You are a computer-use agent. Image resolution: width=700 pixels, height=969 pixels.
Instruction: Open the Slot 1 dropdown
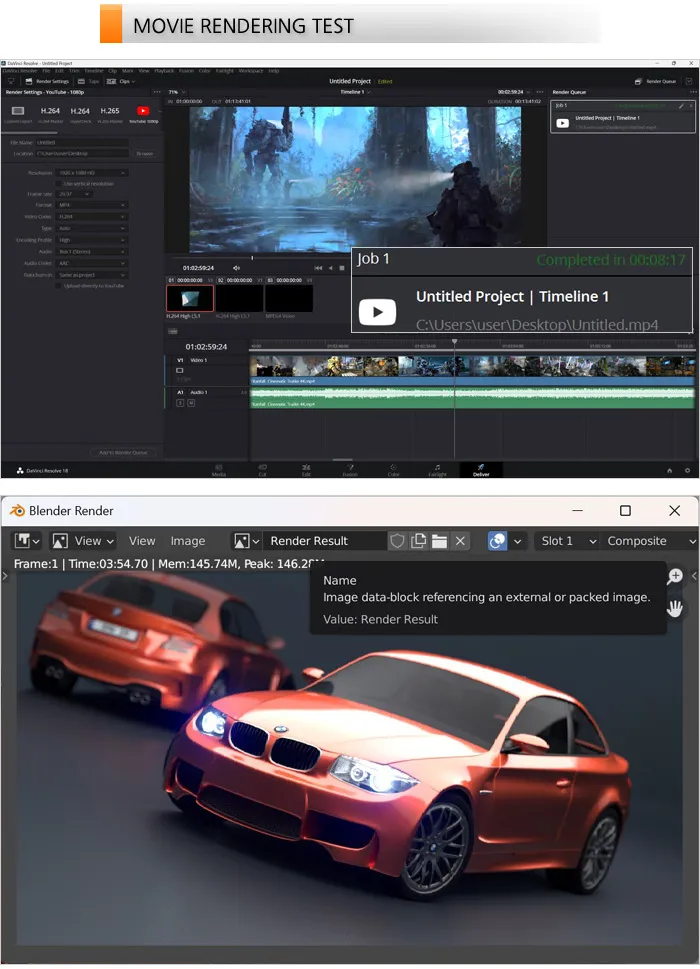pos(567,541)
